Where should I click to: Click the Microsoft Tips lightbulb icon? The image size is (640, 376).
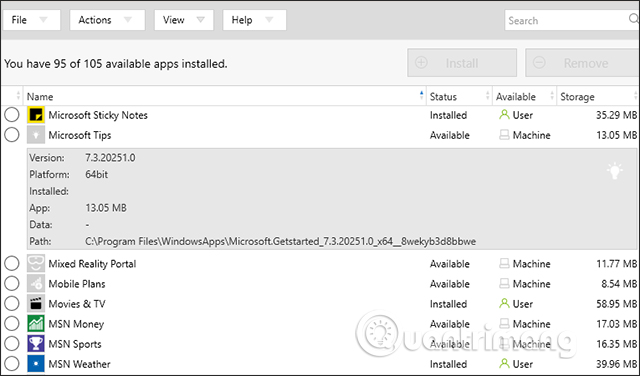click(x=36, y=135)
